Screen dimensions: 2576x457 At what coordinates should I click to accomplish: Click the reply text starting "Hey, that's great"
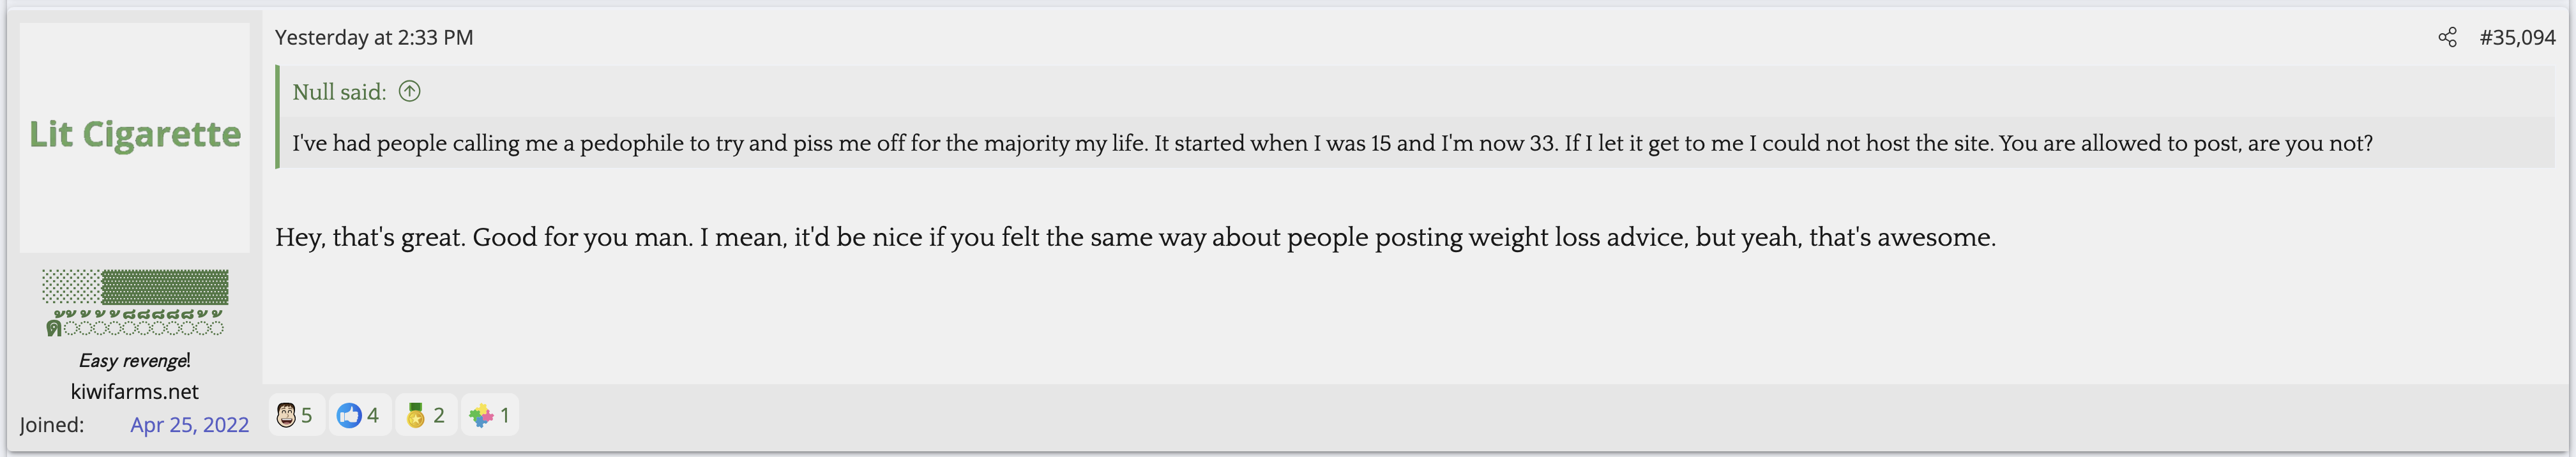[x=1135, y=238]
